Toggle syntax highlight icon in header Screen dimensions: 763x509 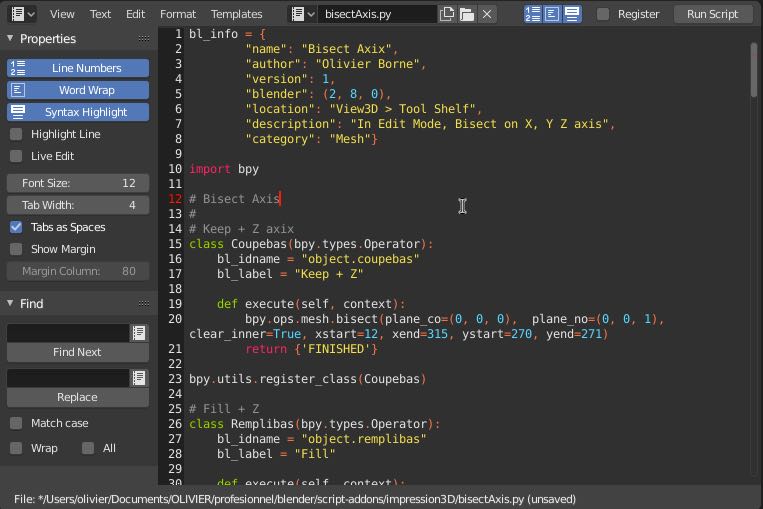(571, 14)
